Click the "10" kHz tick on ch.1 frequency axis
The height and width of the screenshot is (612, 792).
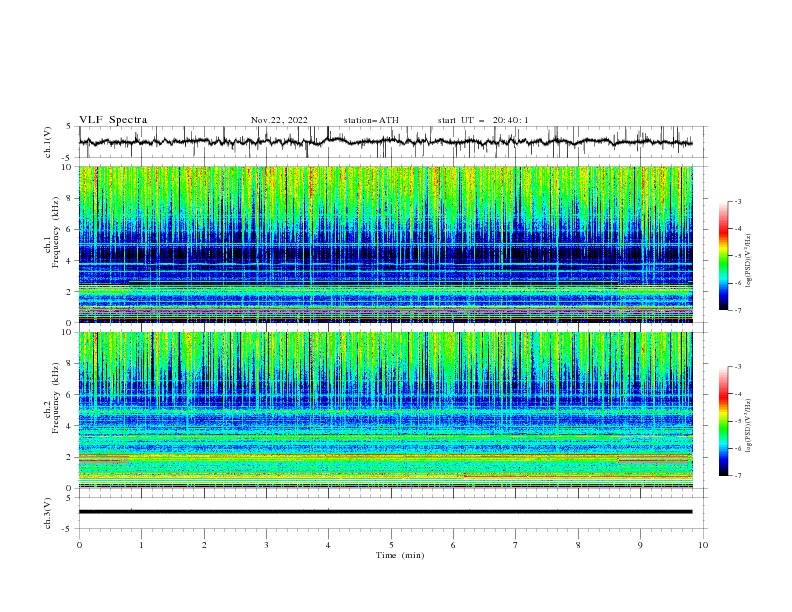[x=68, y=167]
